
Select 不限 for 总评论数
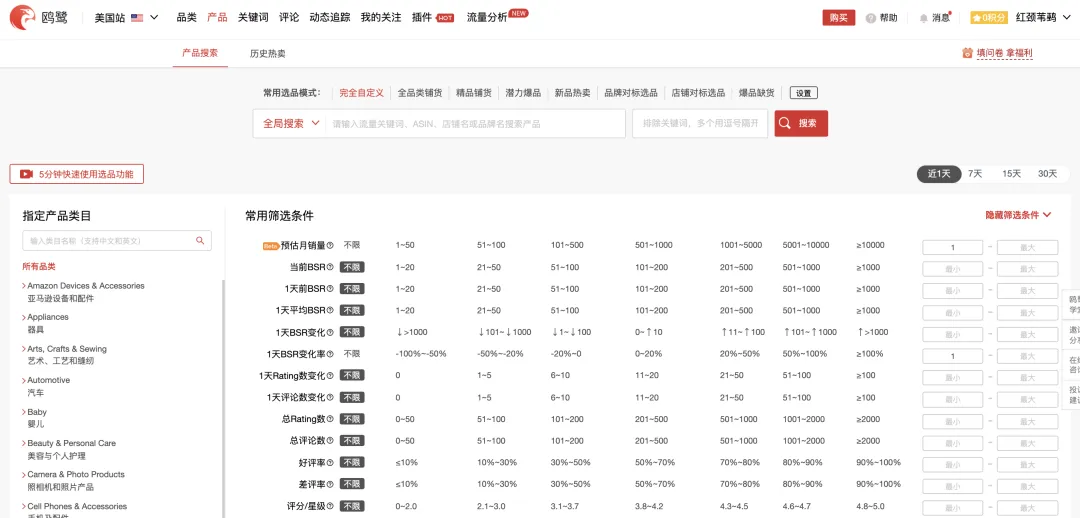click(352, 441)
